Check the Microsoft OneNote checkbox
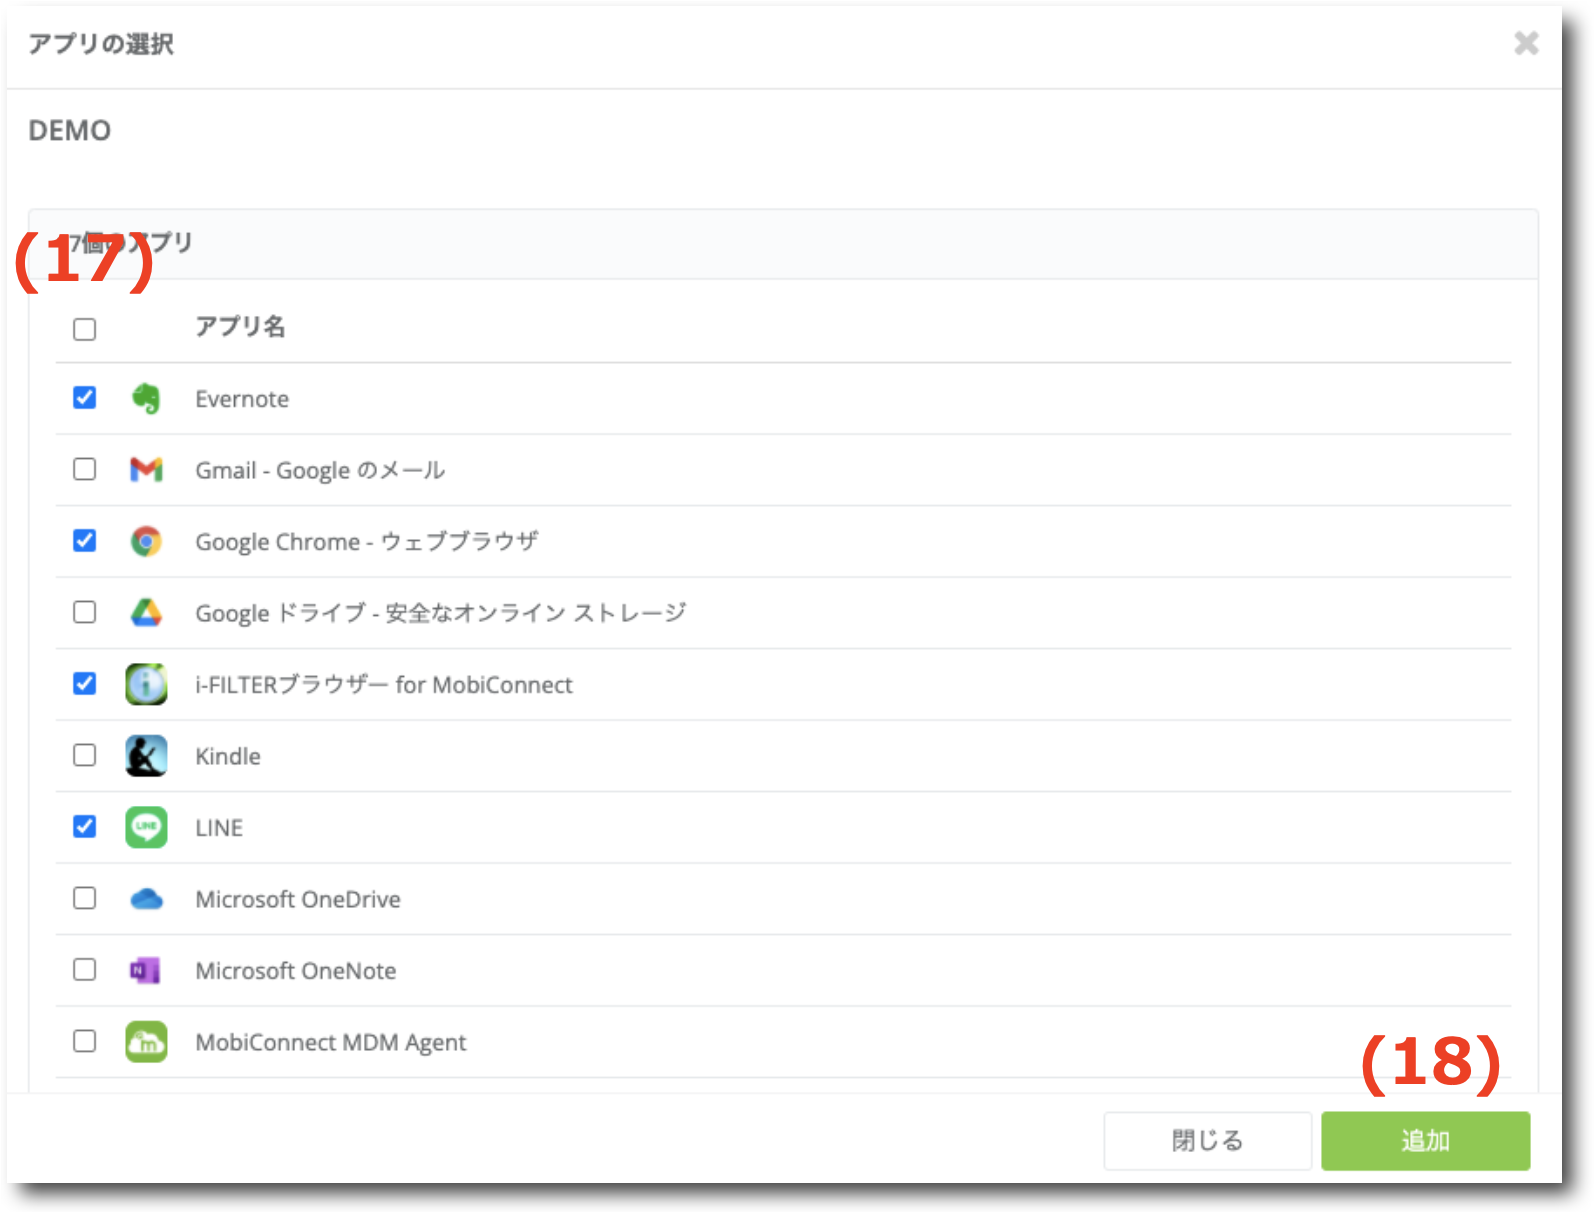 coord(85,970)
